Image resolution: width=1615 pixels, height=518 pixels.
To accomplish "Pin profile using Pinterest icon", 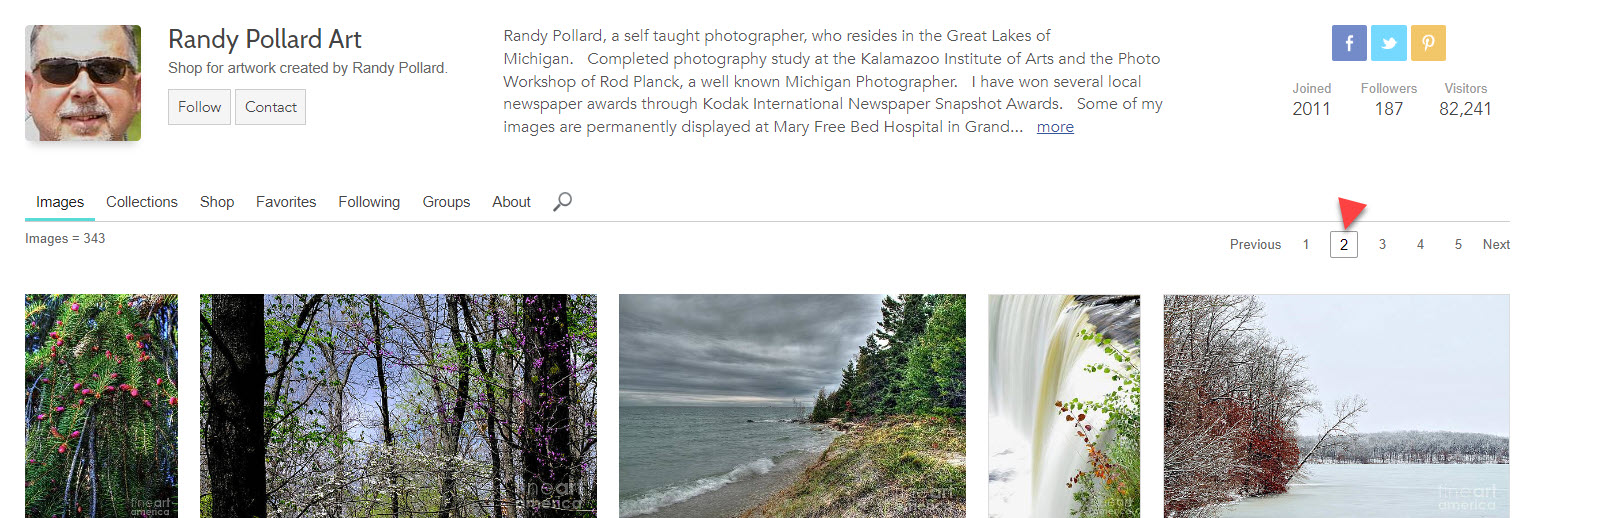I will 1428,43.
